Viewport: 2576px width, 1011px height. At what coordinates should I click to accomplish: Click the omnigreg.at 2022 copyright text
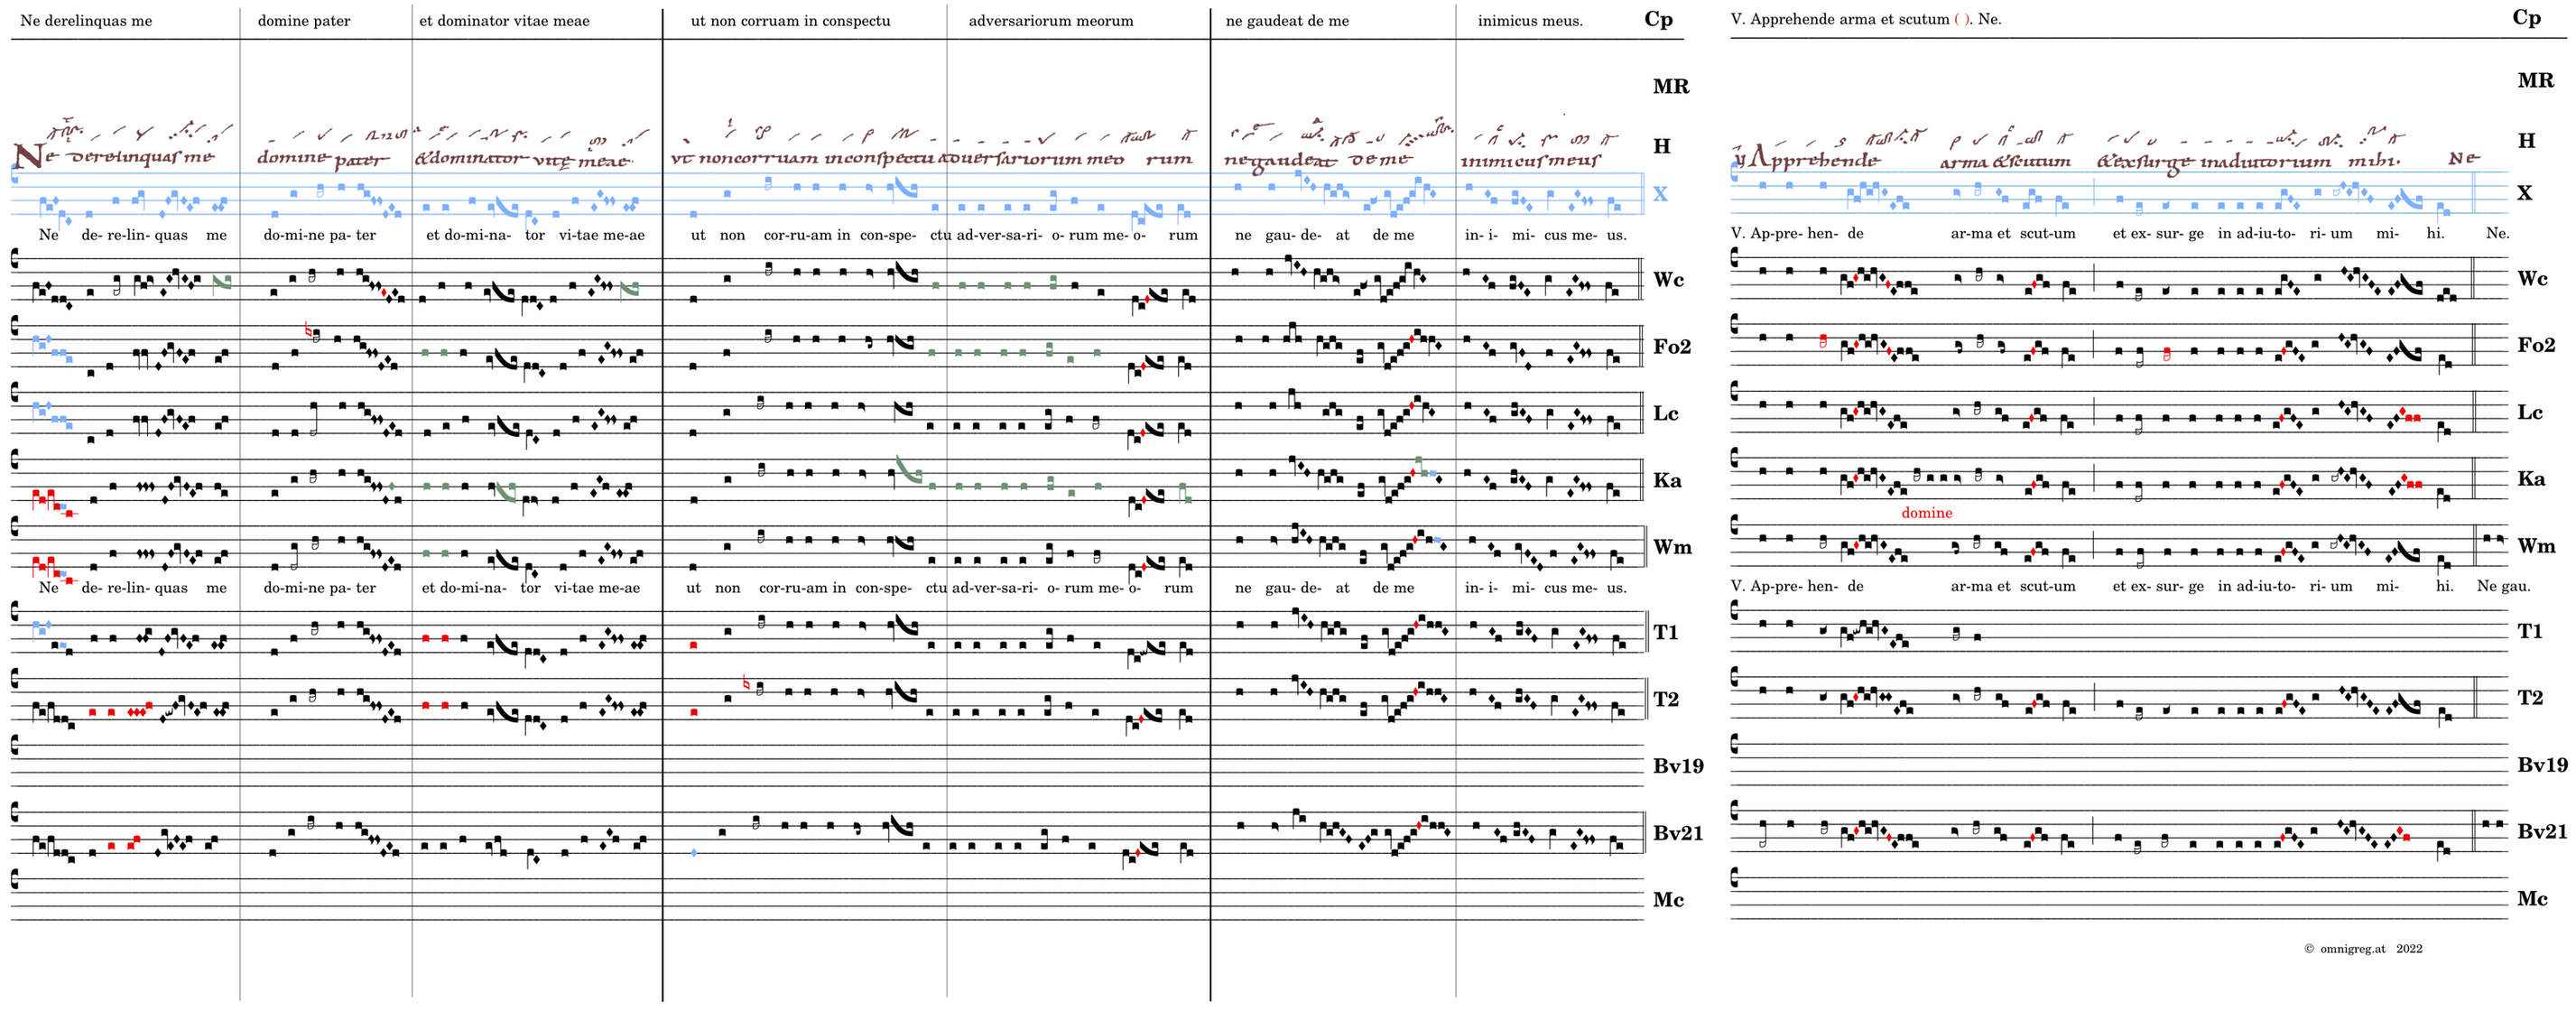click(2363, 949)
